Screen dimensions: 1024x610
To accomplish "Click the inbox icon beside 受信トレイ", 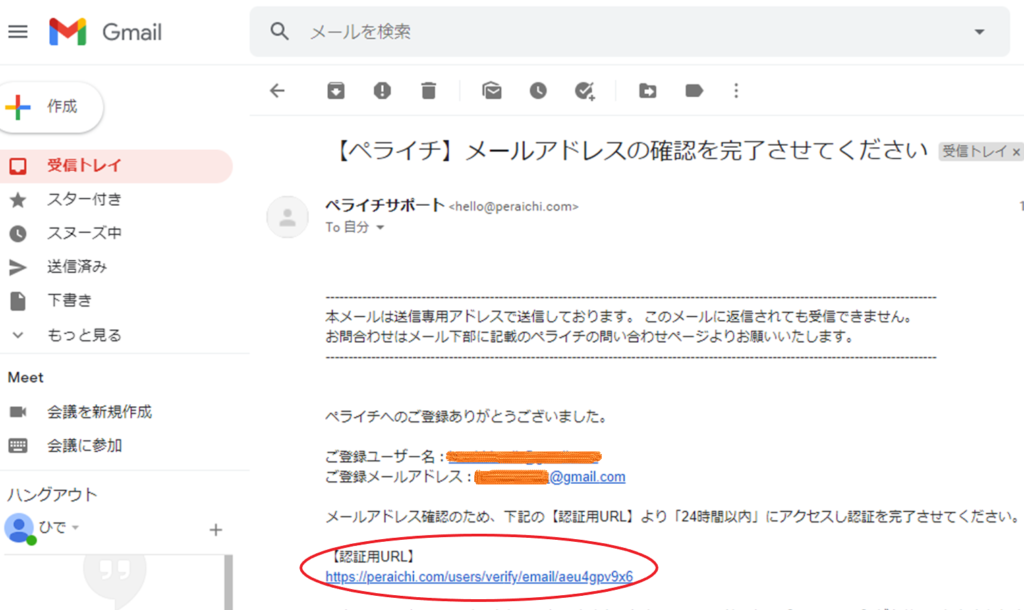I will click(18, 166).
